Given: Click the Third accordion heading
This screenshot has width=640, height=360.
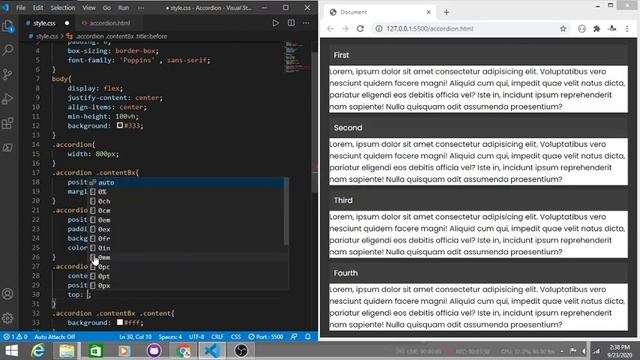Looking at the screenshot, I should 478,200.
